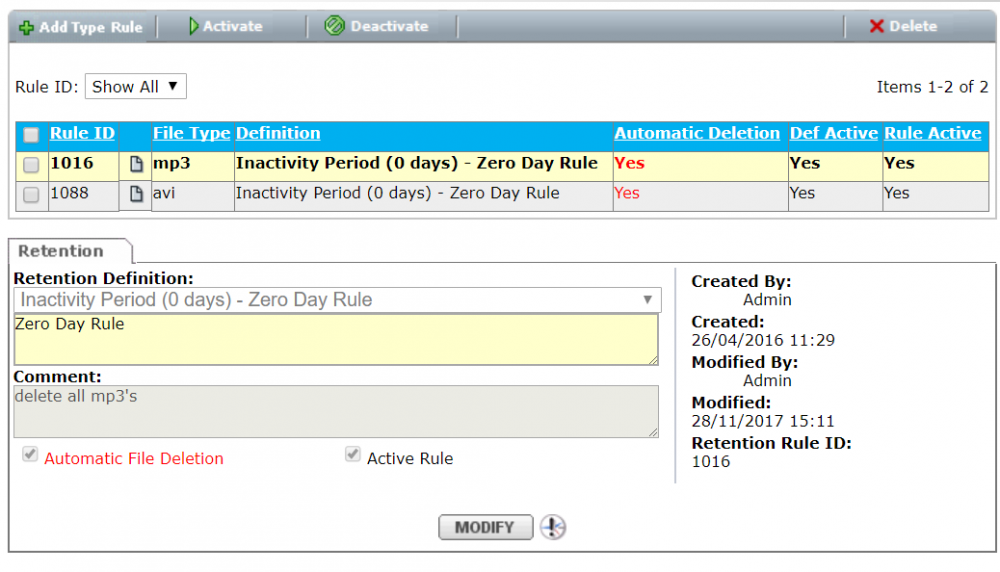
Task: Click the Deactivate circle icon
Action: (335, 27)
